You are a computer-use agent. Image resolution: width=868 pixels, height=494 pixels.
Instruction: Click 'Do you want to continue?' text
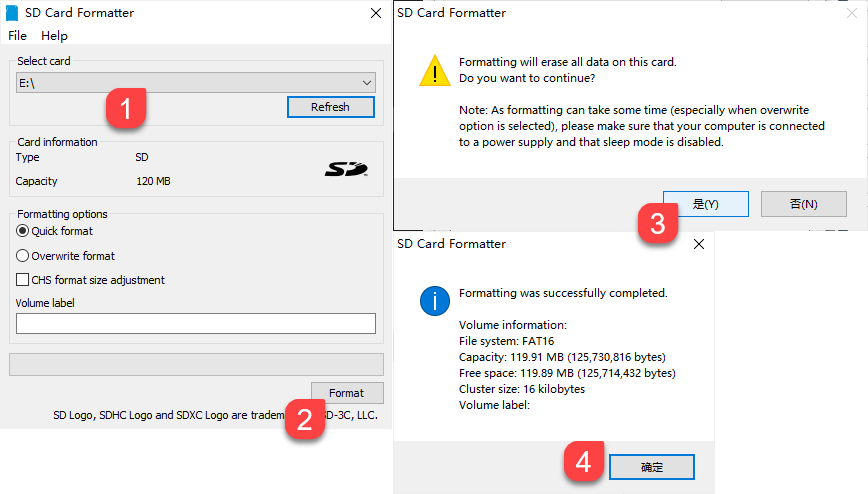pos(527,78)
